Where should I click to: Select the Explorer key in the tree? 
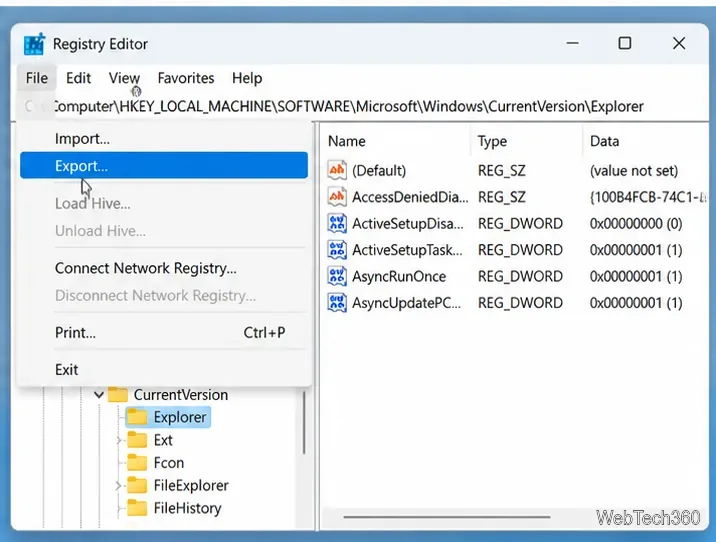click(x=180, y=417)
